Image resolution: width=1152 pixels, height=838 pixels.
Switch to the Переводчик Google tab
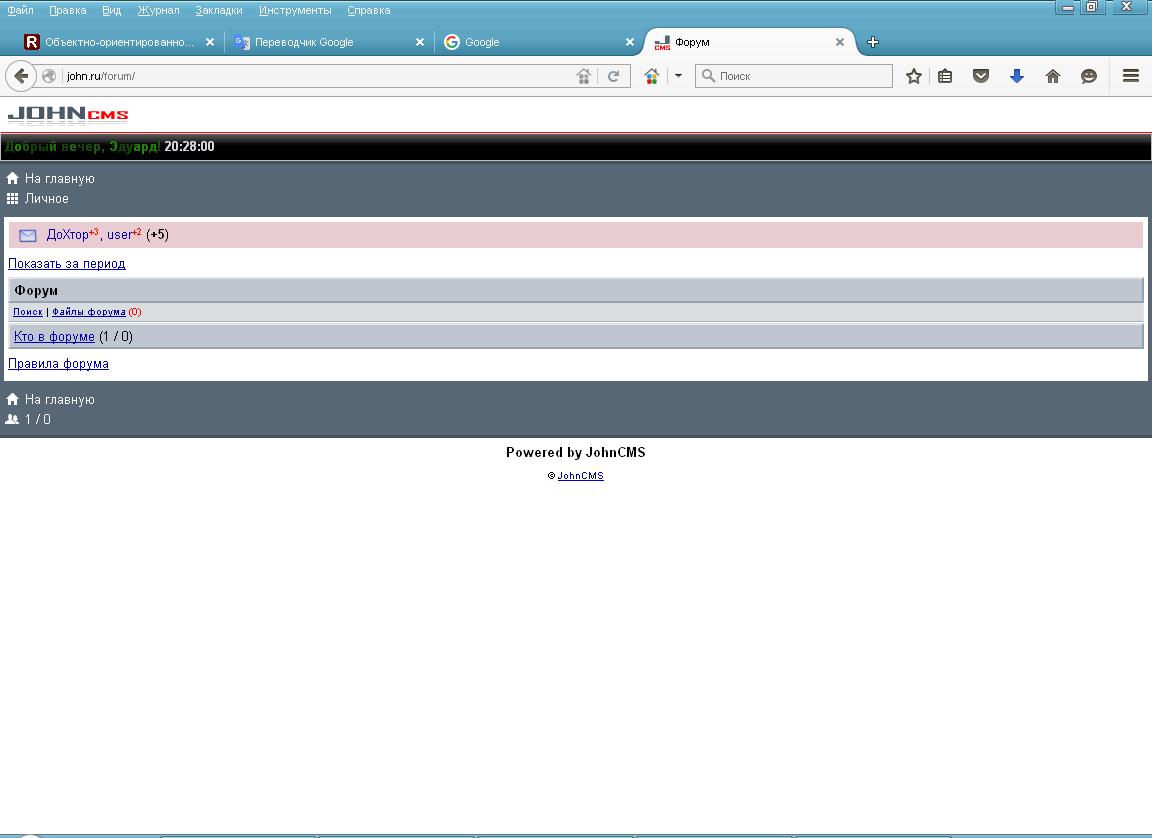[304, 42]
